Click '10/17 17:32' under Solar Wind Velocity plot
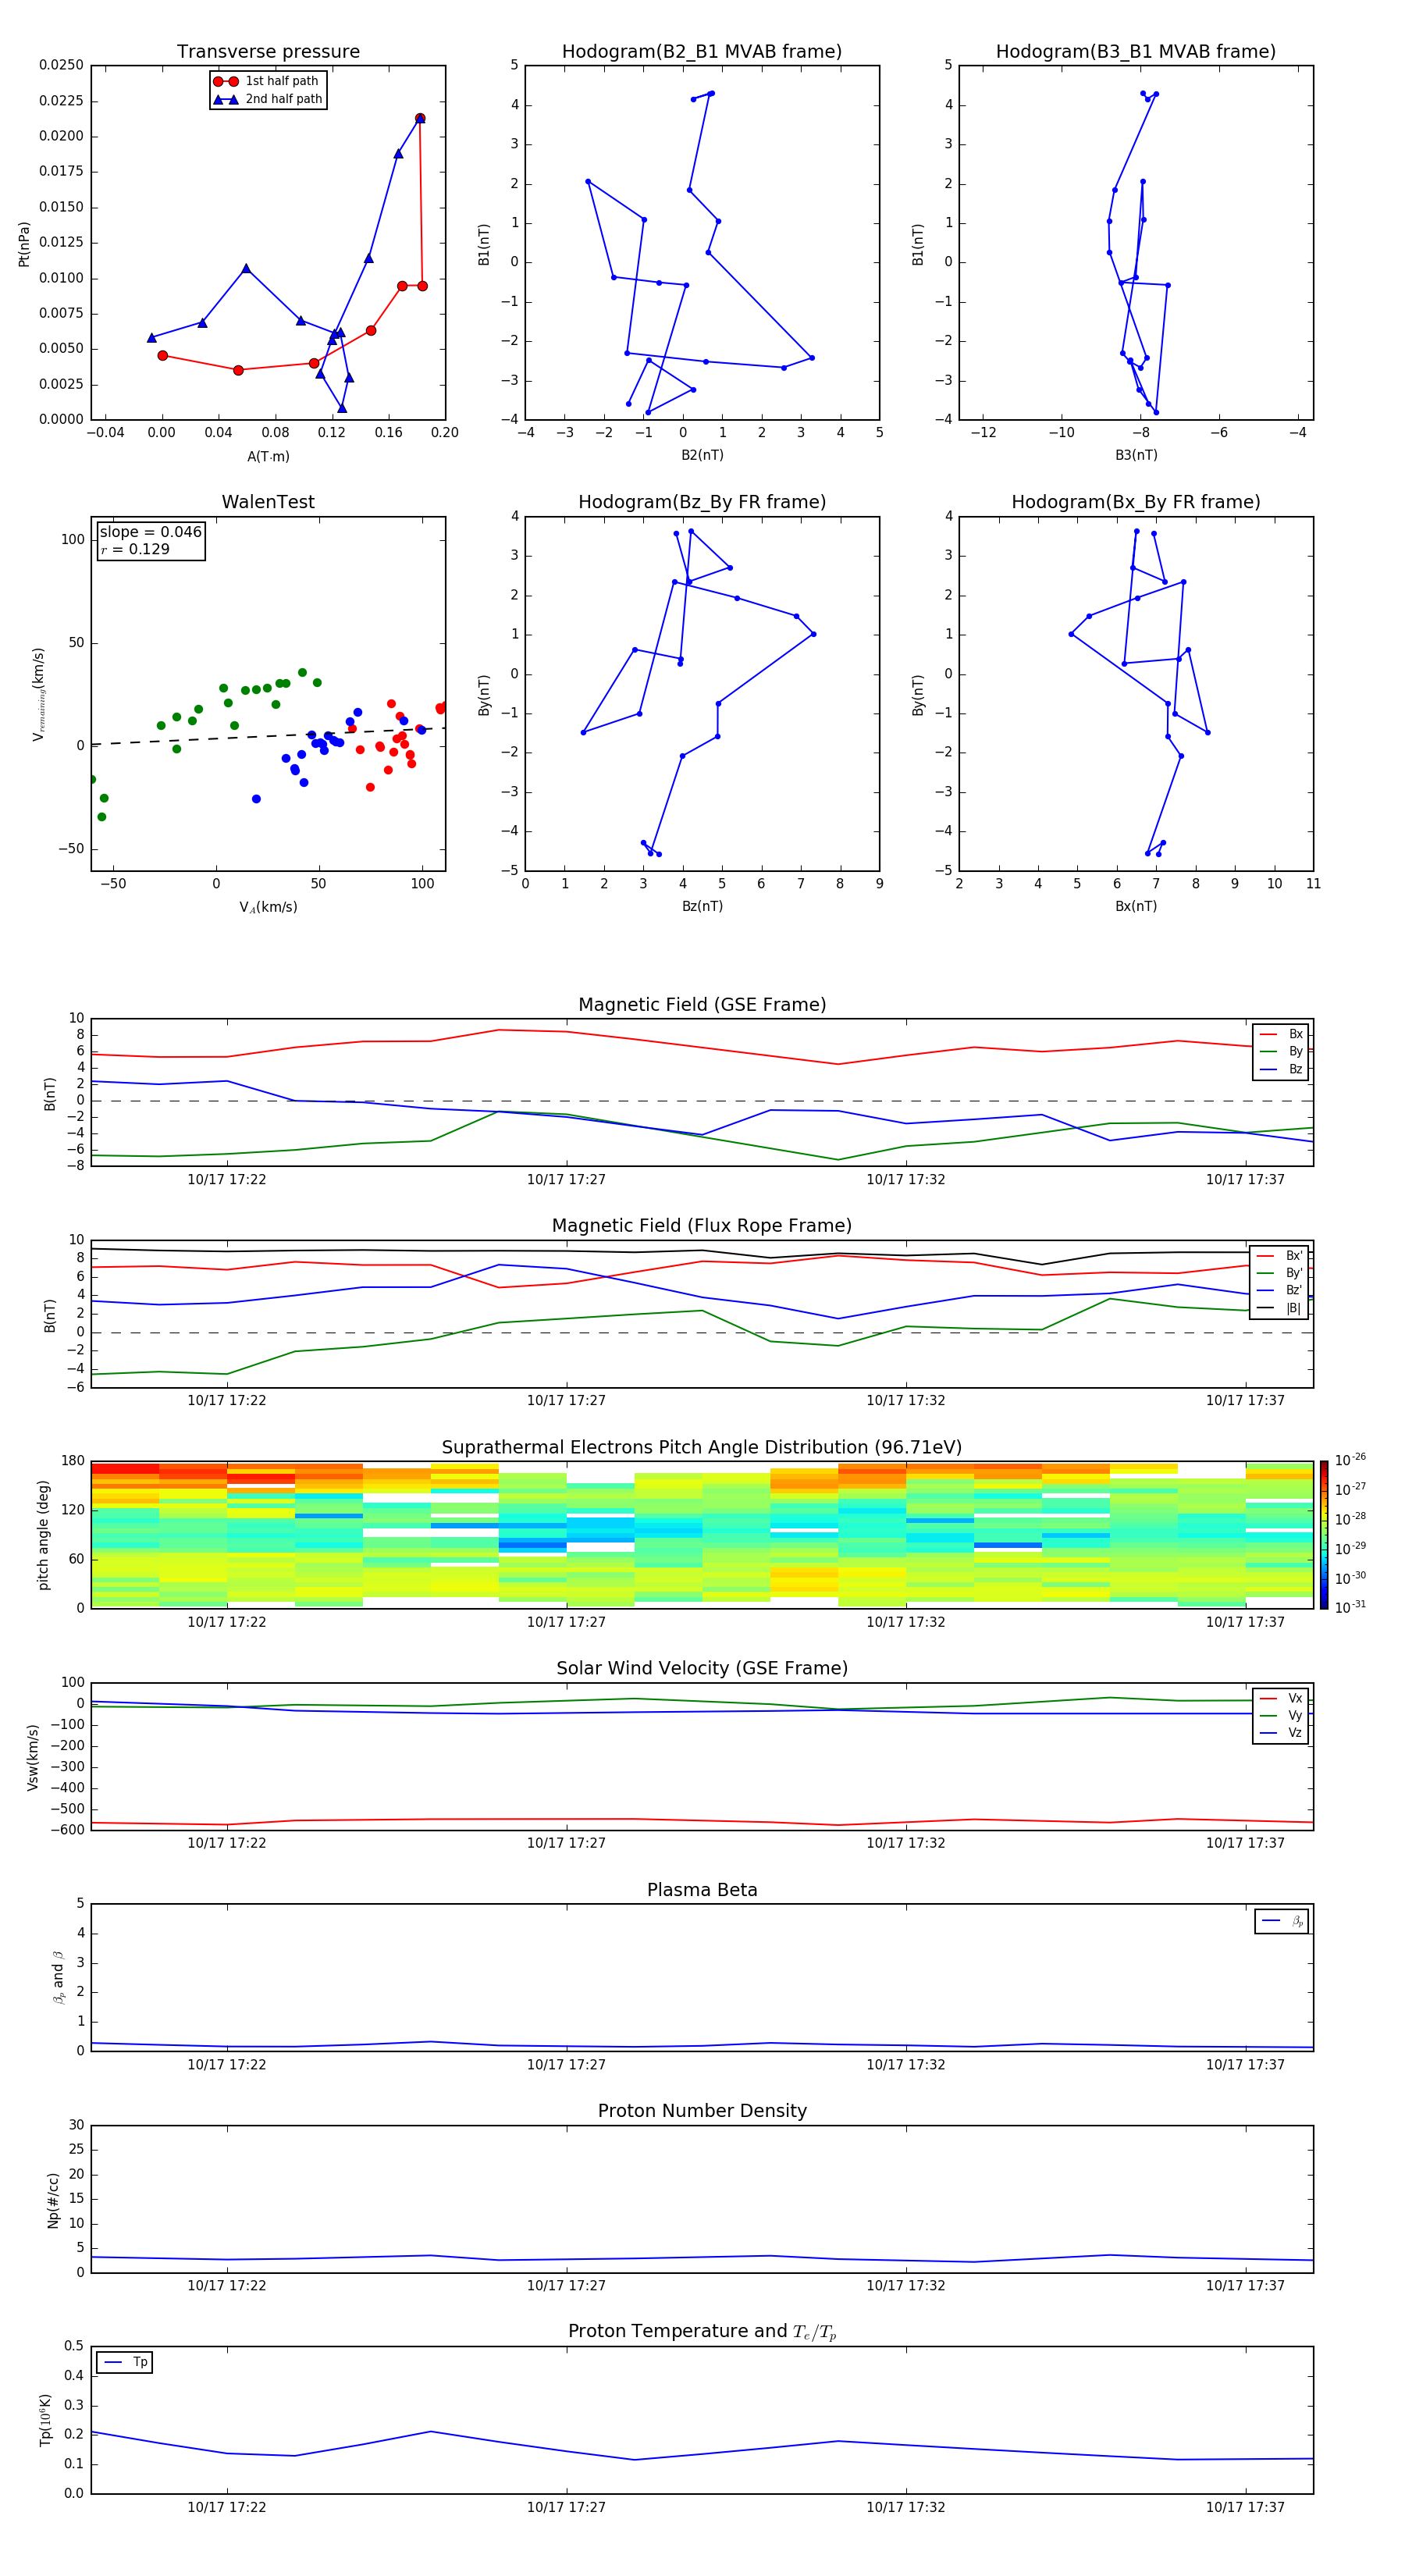 tap(906, 1843)
